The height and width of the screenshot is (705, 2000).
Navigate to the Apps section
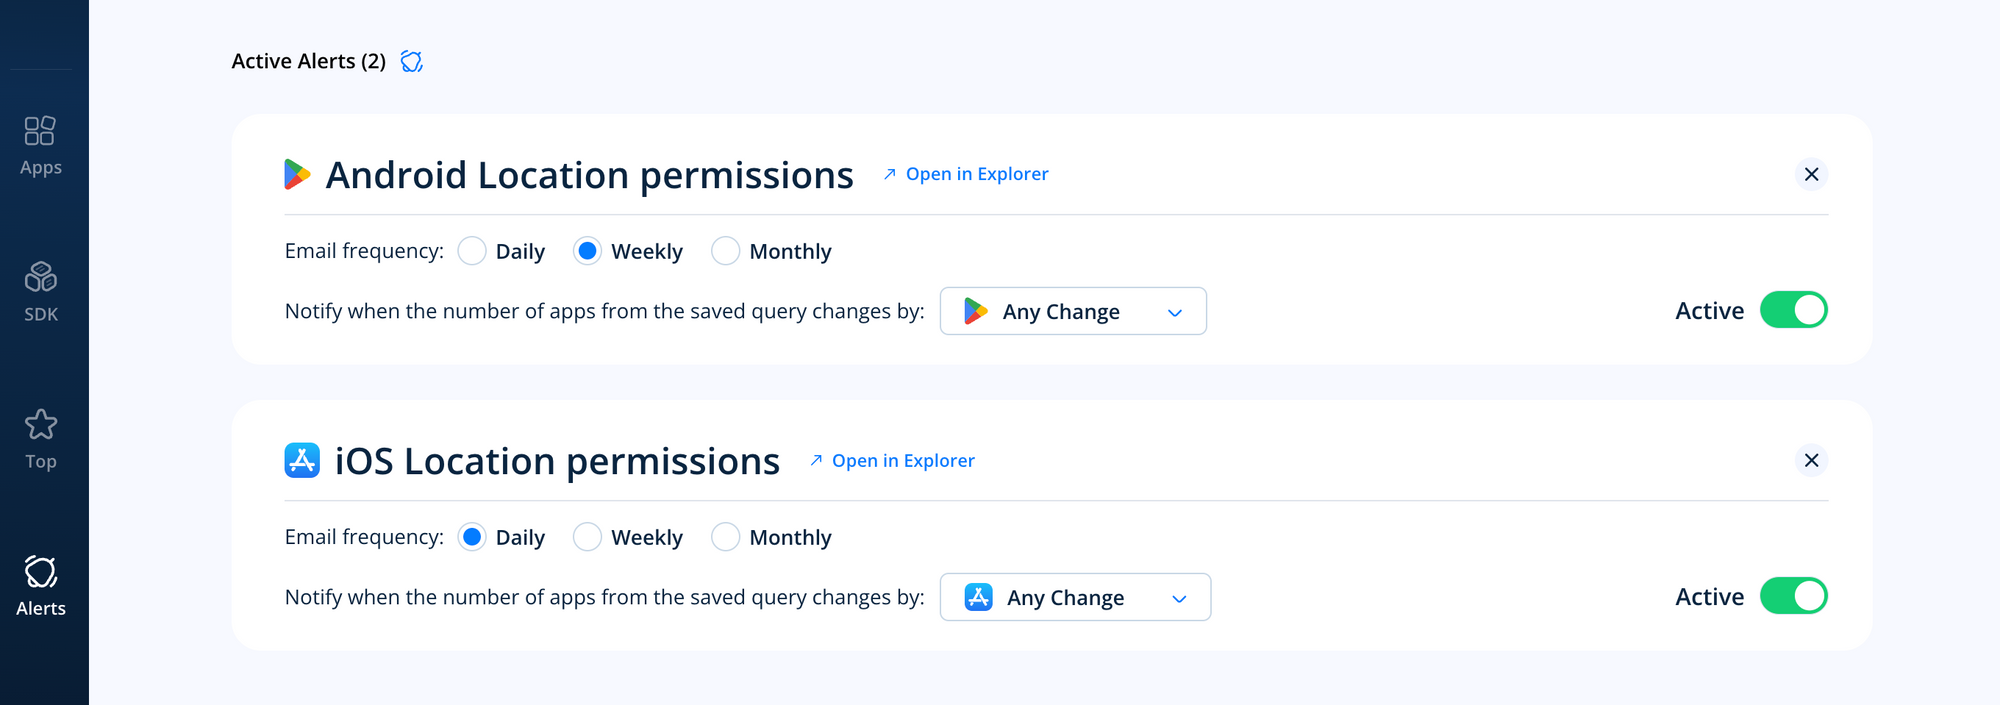coord(40,144)
